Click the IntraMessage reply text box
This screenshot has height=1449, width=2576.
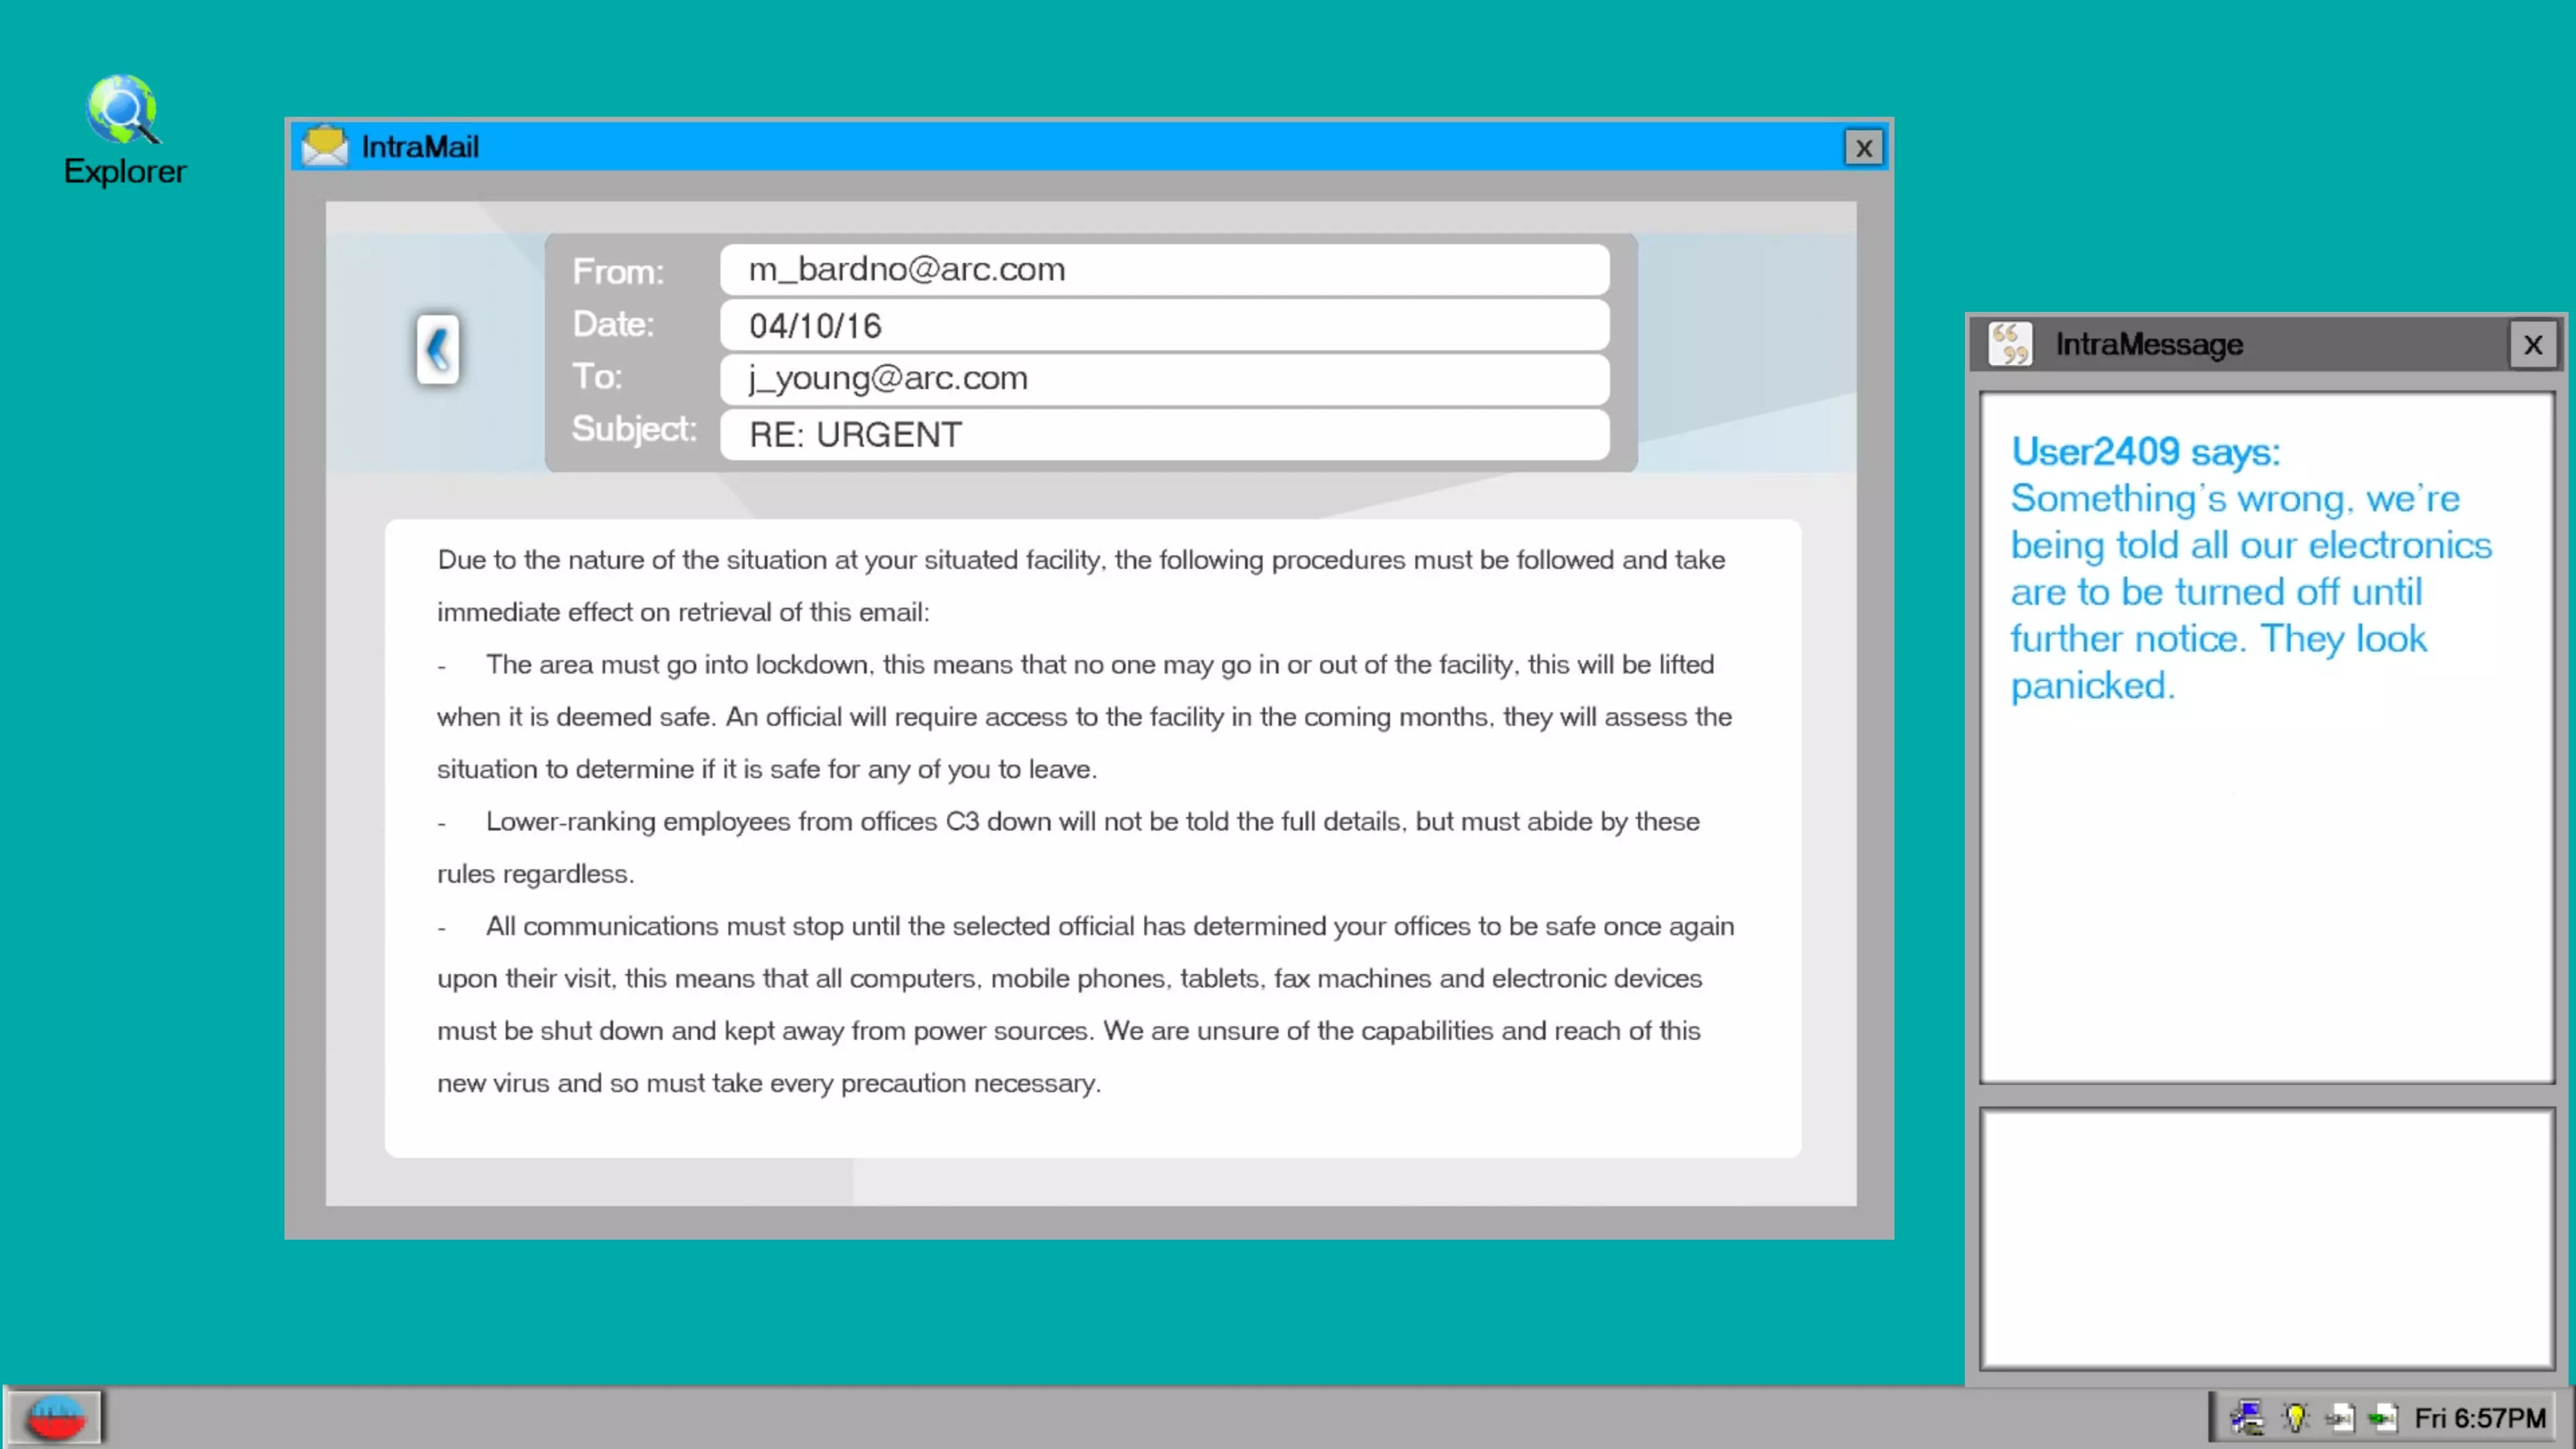2266,1237
